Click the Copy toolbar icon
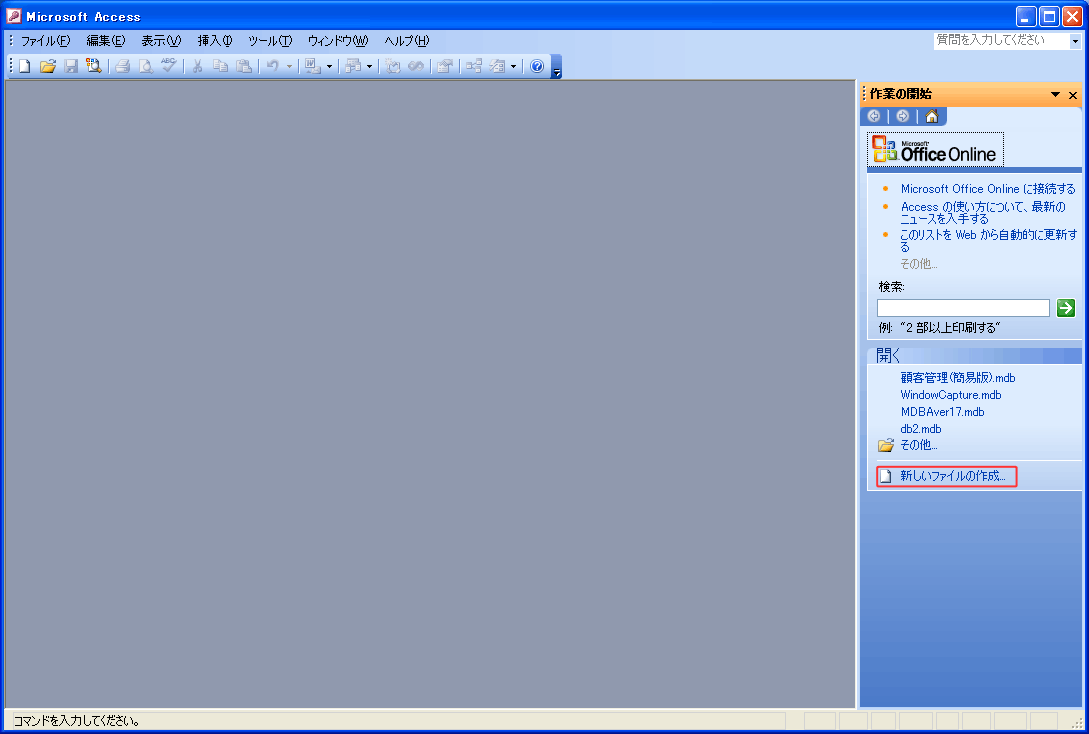This screenshot has width=1089, height=734. 220,66
